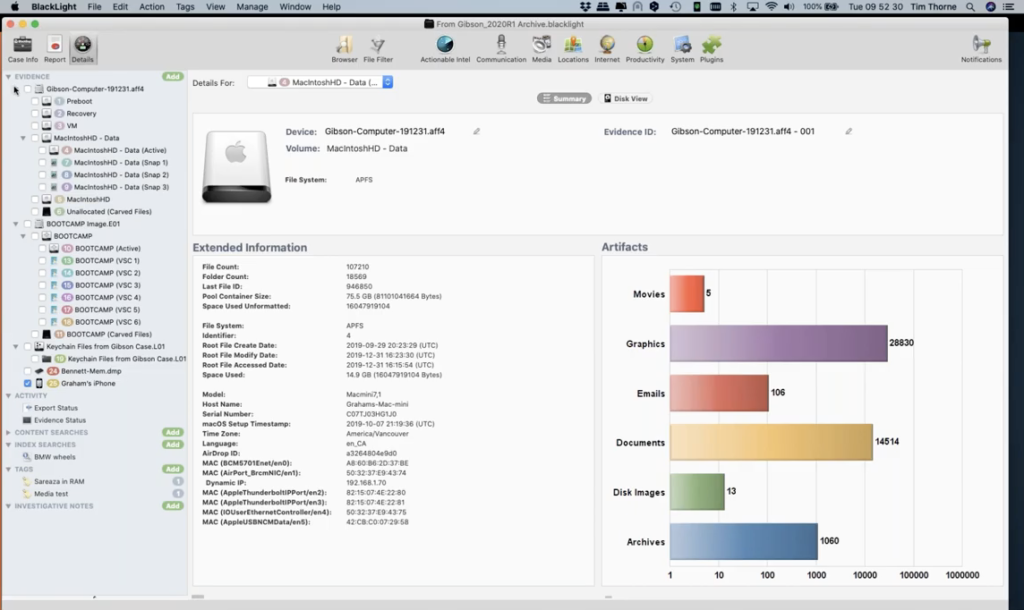Image resolution: width=1024 pixels, height=610 pixels.
Task: Collapse the TAGS section
Action: point(8,469)
